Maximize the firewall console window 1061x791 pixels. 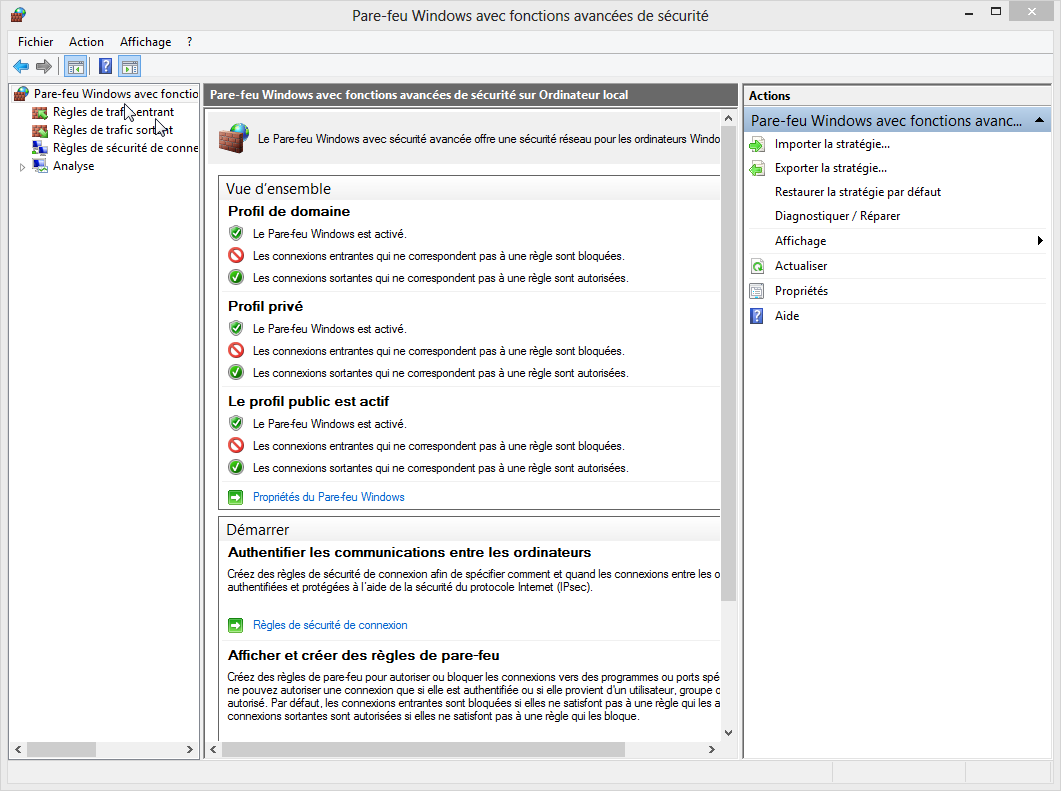995,12
